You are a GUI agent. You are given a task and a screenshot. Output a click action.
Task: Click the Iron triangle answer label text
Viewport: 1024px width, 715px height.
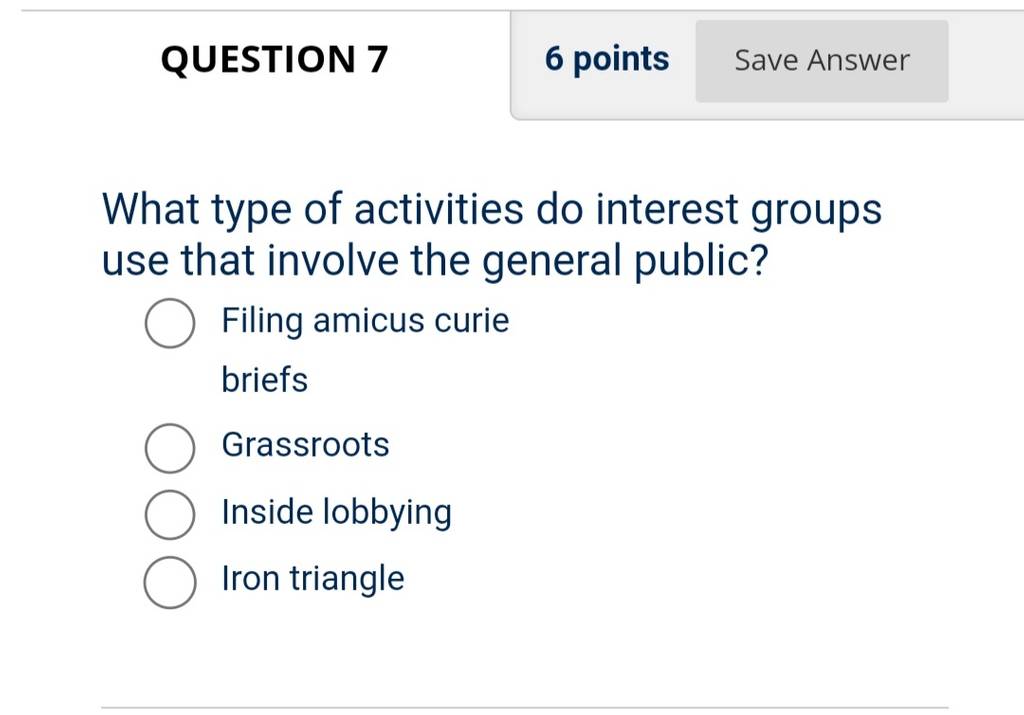tap(313, 579)
